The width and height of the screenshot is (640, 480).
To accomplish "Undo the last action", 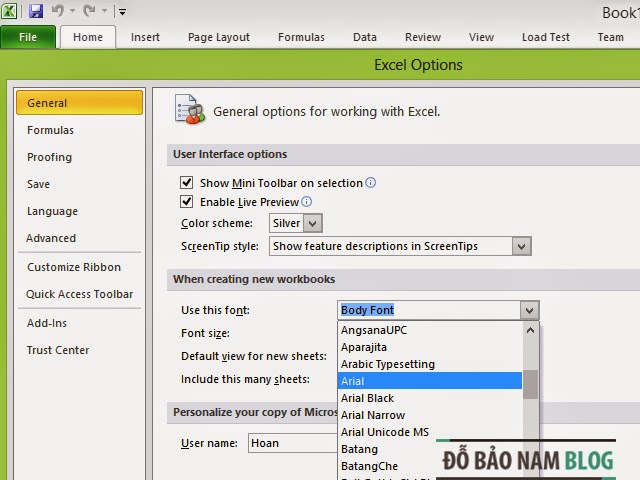I will [x=58, y=11].
